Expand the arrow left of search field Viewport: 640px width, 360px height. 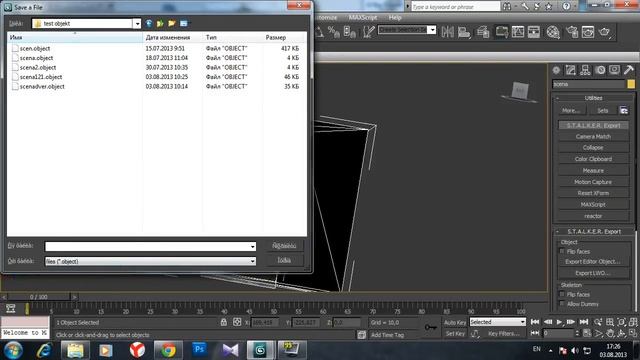407,6
